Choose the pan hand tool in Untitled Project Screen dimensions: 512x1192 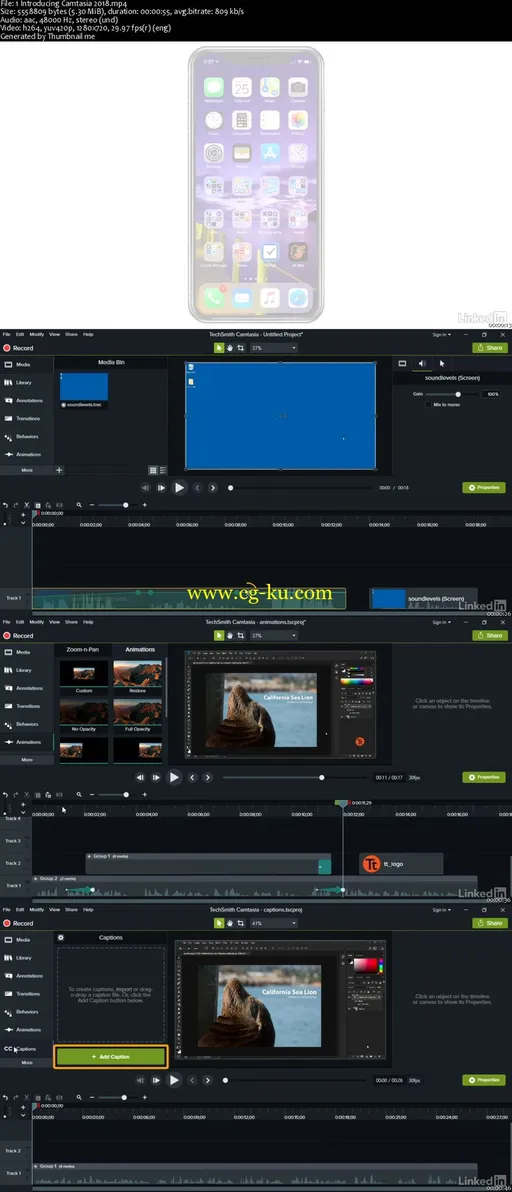(229, 347)
